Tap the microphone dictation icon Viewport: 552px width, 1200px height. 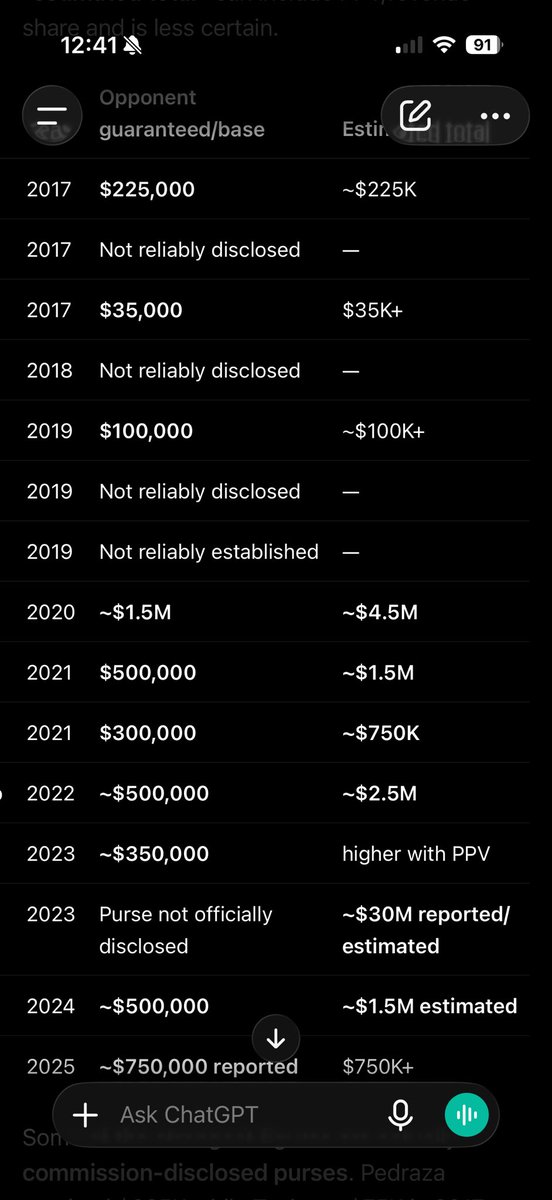pyautogui.click(x=400, y=1114)
